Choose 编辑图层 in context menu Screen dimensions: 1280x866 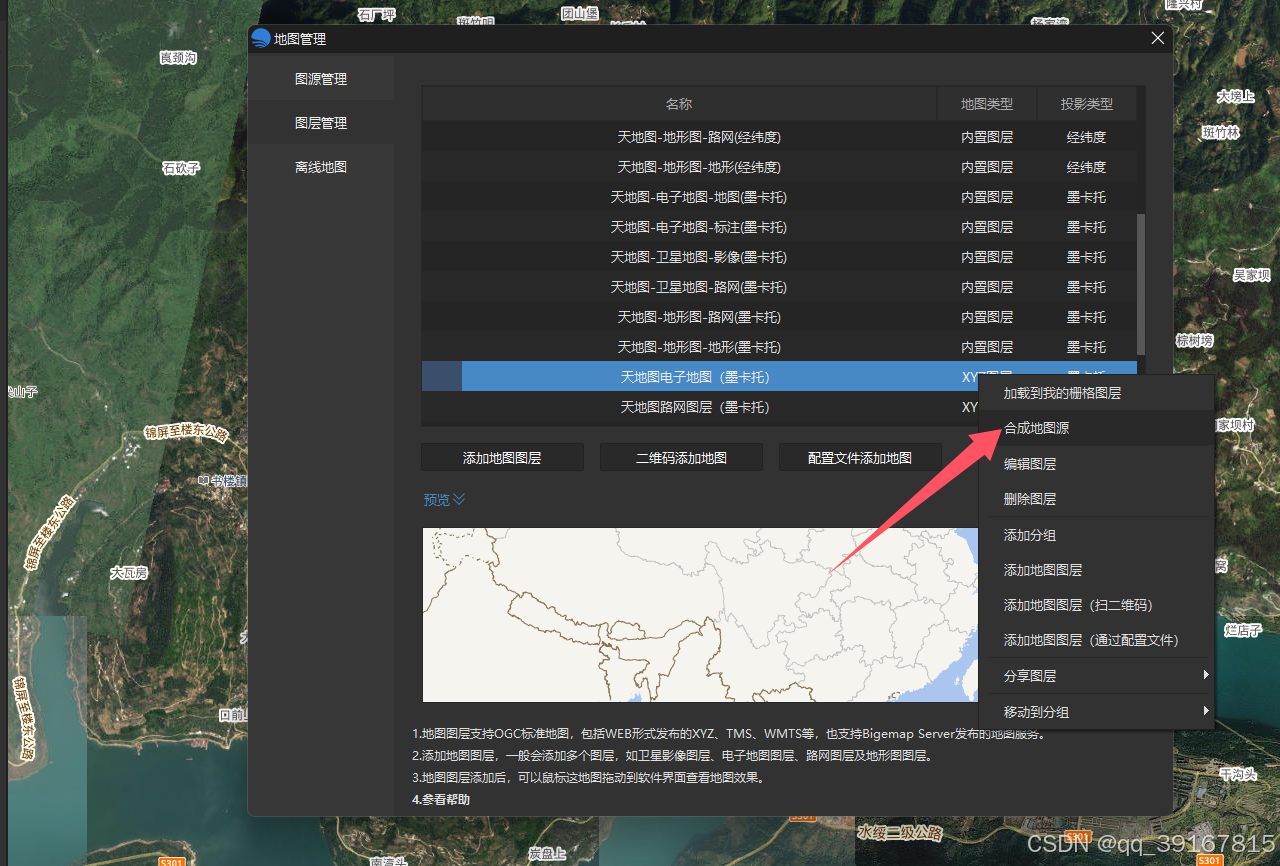pyautogui.click(x=1096, y=464)
